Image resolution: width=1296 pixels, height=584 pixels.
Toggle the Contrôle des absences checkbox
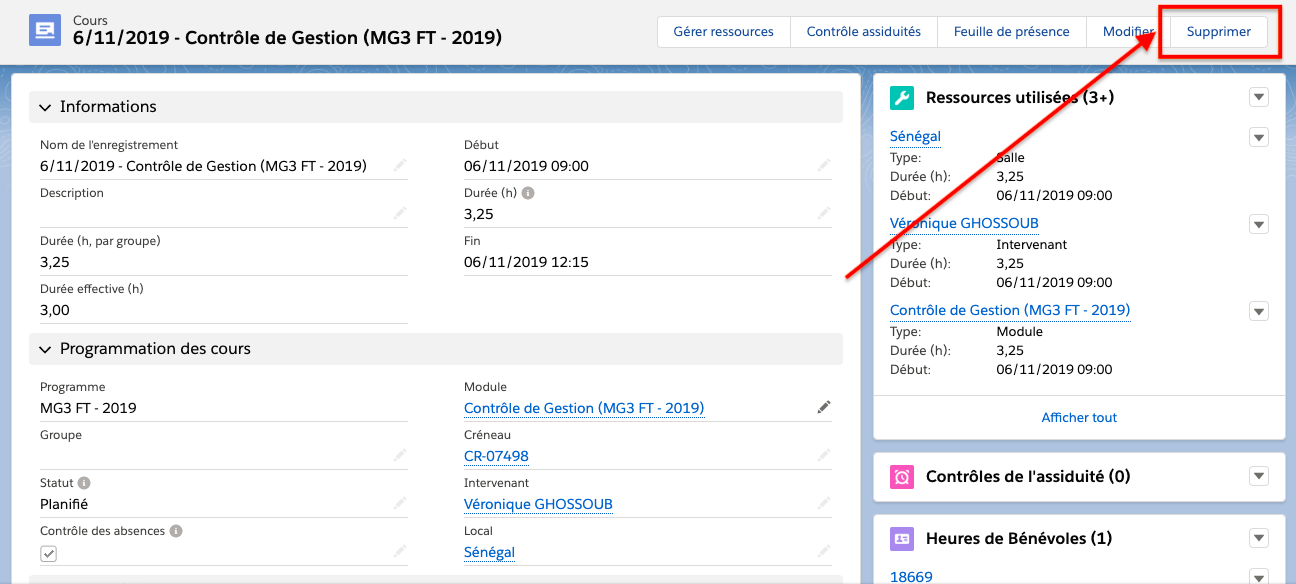coord(49,553)
